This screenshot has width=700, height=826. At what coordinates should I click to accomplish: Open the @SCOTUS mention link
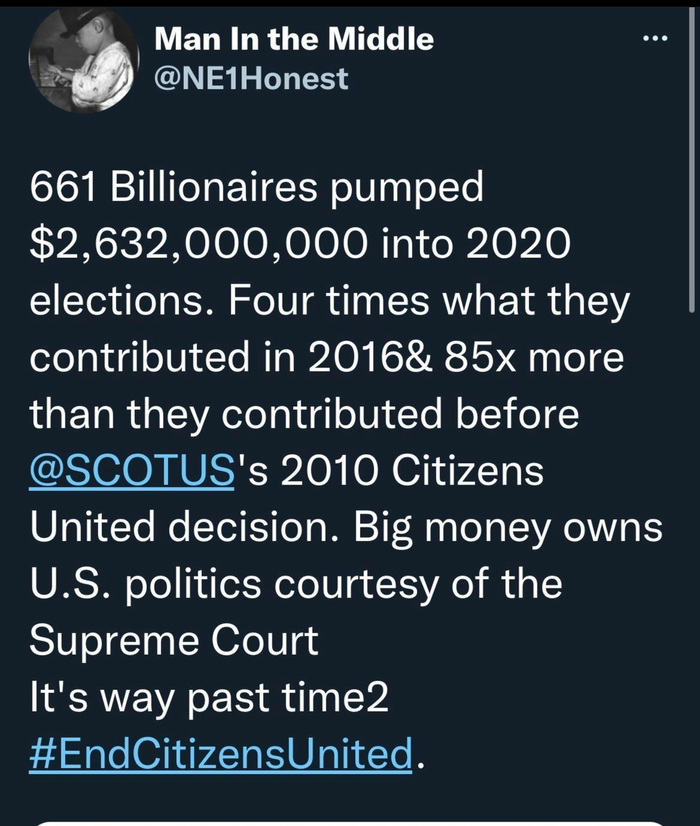point(131,470)
